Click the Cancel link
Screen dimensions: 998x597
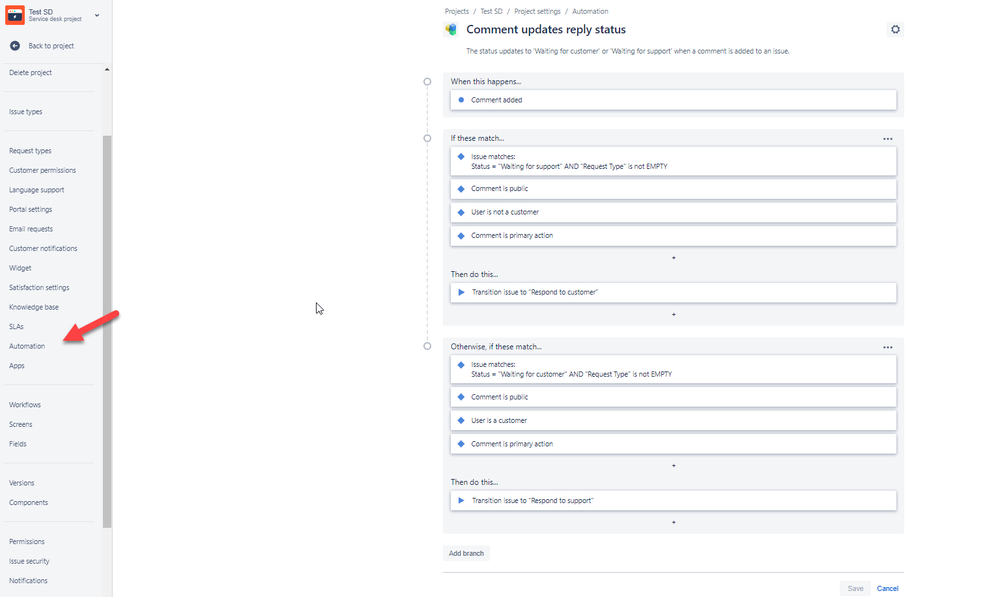pyautogui.click(x=887, y=589)
